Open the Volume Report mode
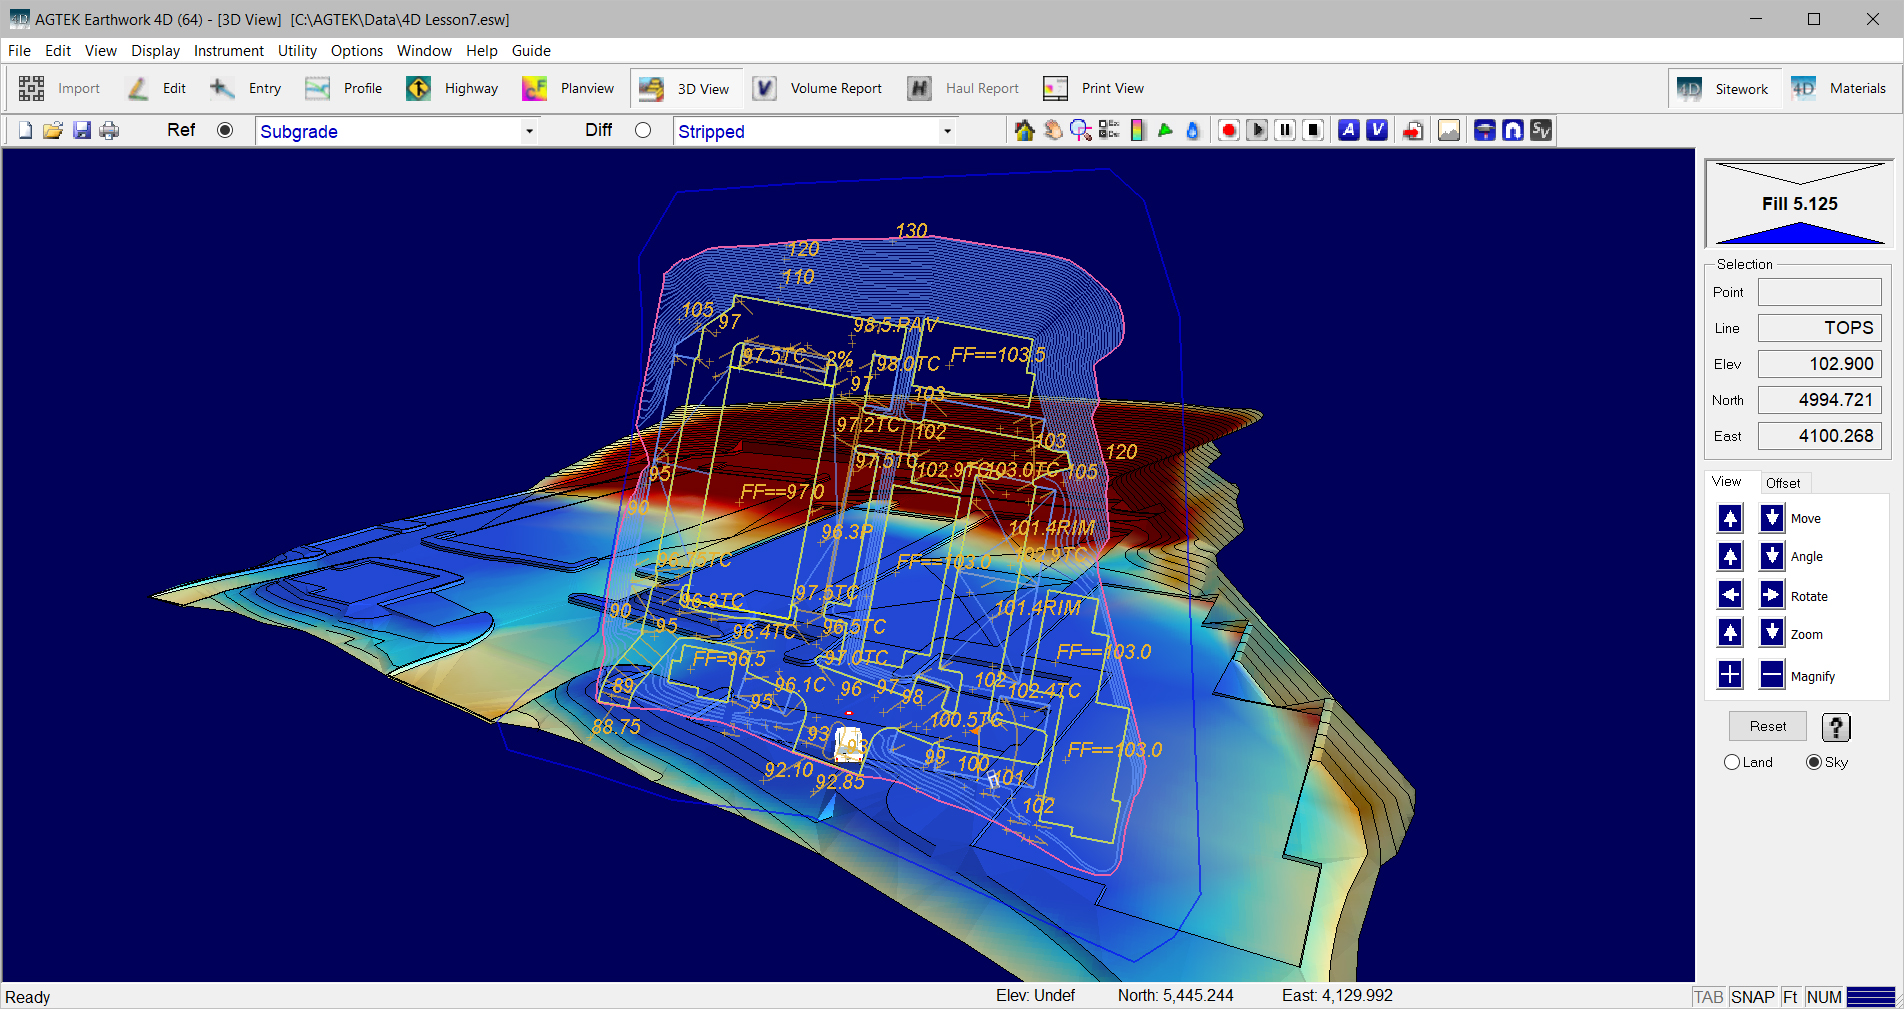1904x1009 pixels. pyautogui.click(x=818, y=88)
